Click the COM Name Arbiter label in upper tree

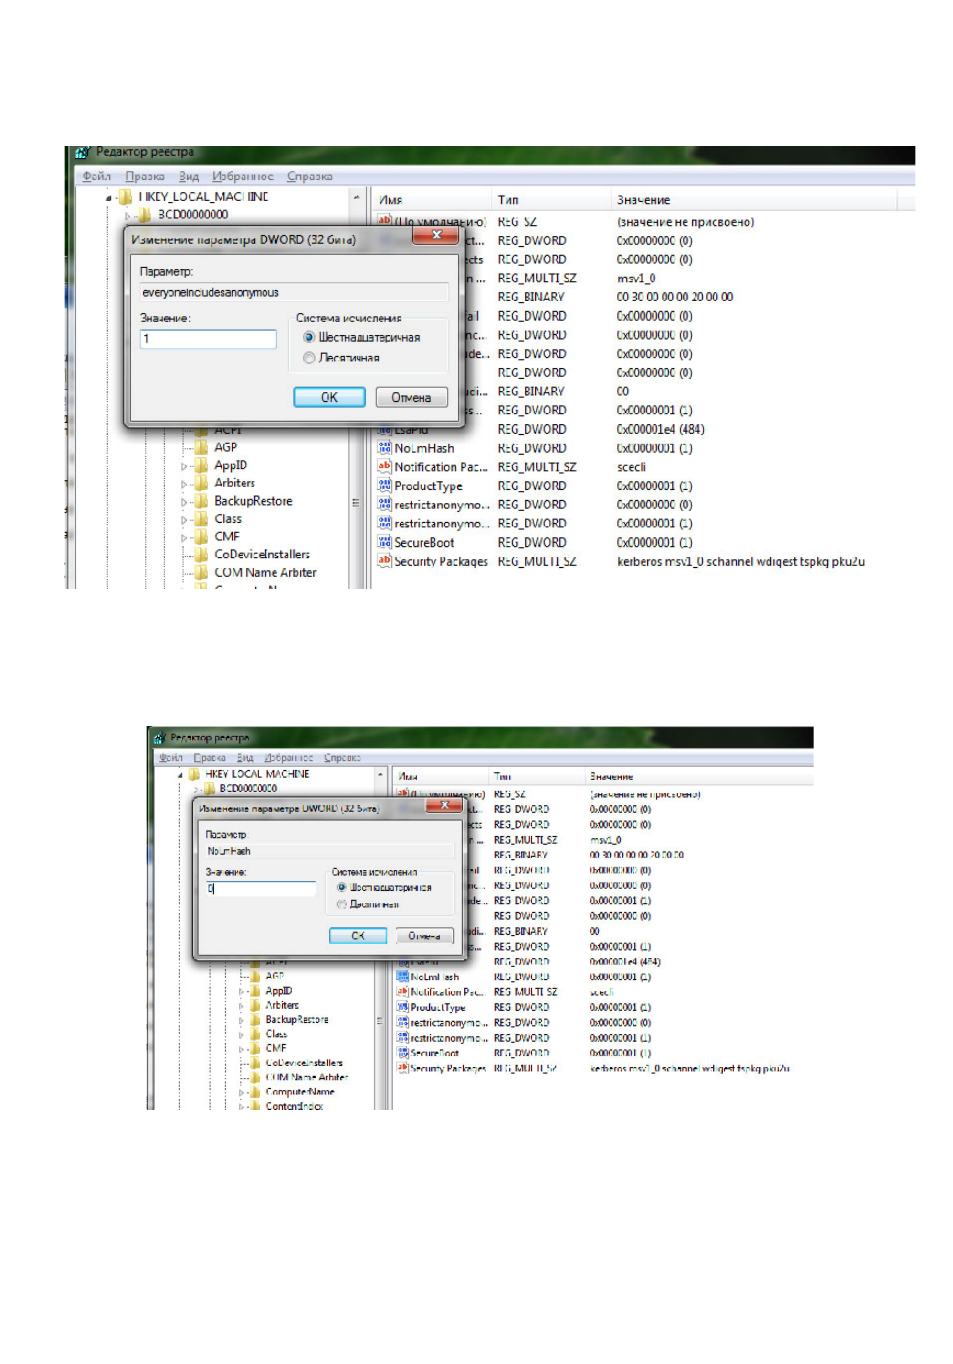[x=265, y=573]
